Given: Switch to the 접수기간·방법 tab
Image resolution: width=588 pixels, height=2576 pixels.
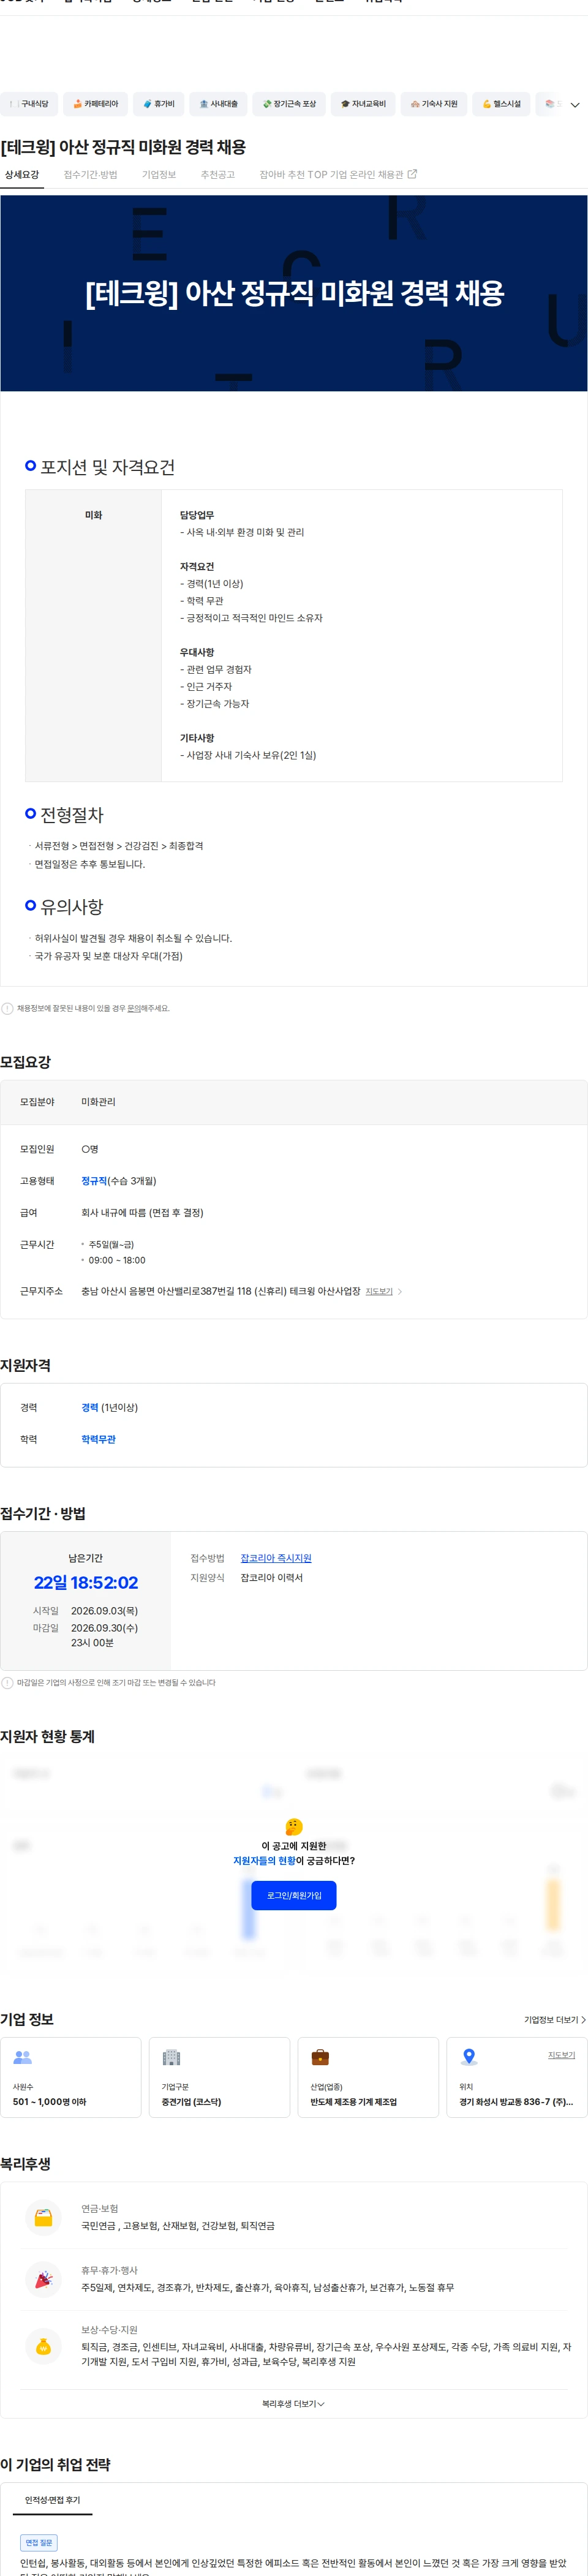Looking at the screenshot, I should (x=90, y=175).
